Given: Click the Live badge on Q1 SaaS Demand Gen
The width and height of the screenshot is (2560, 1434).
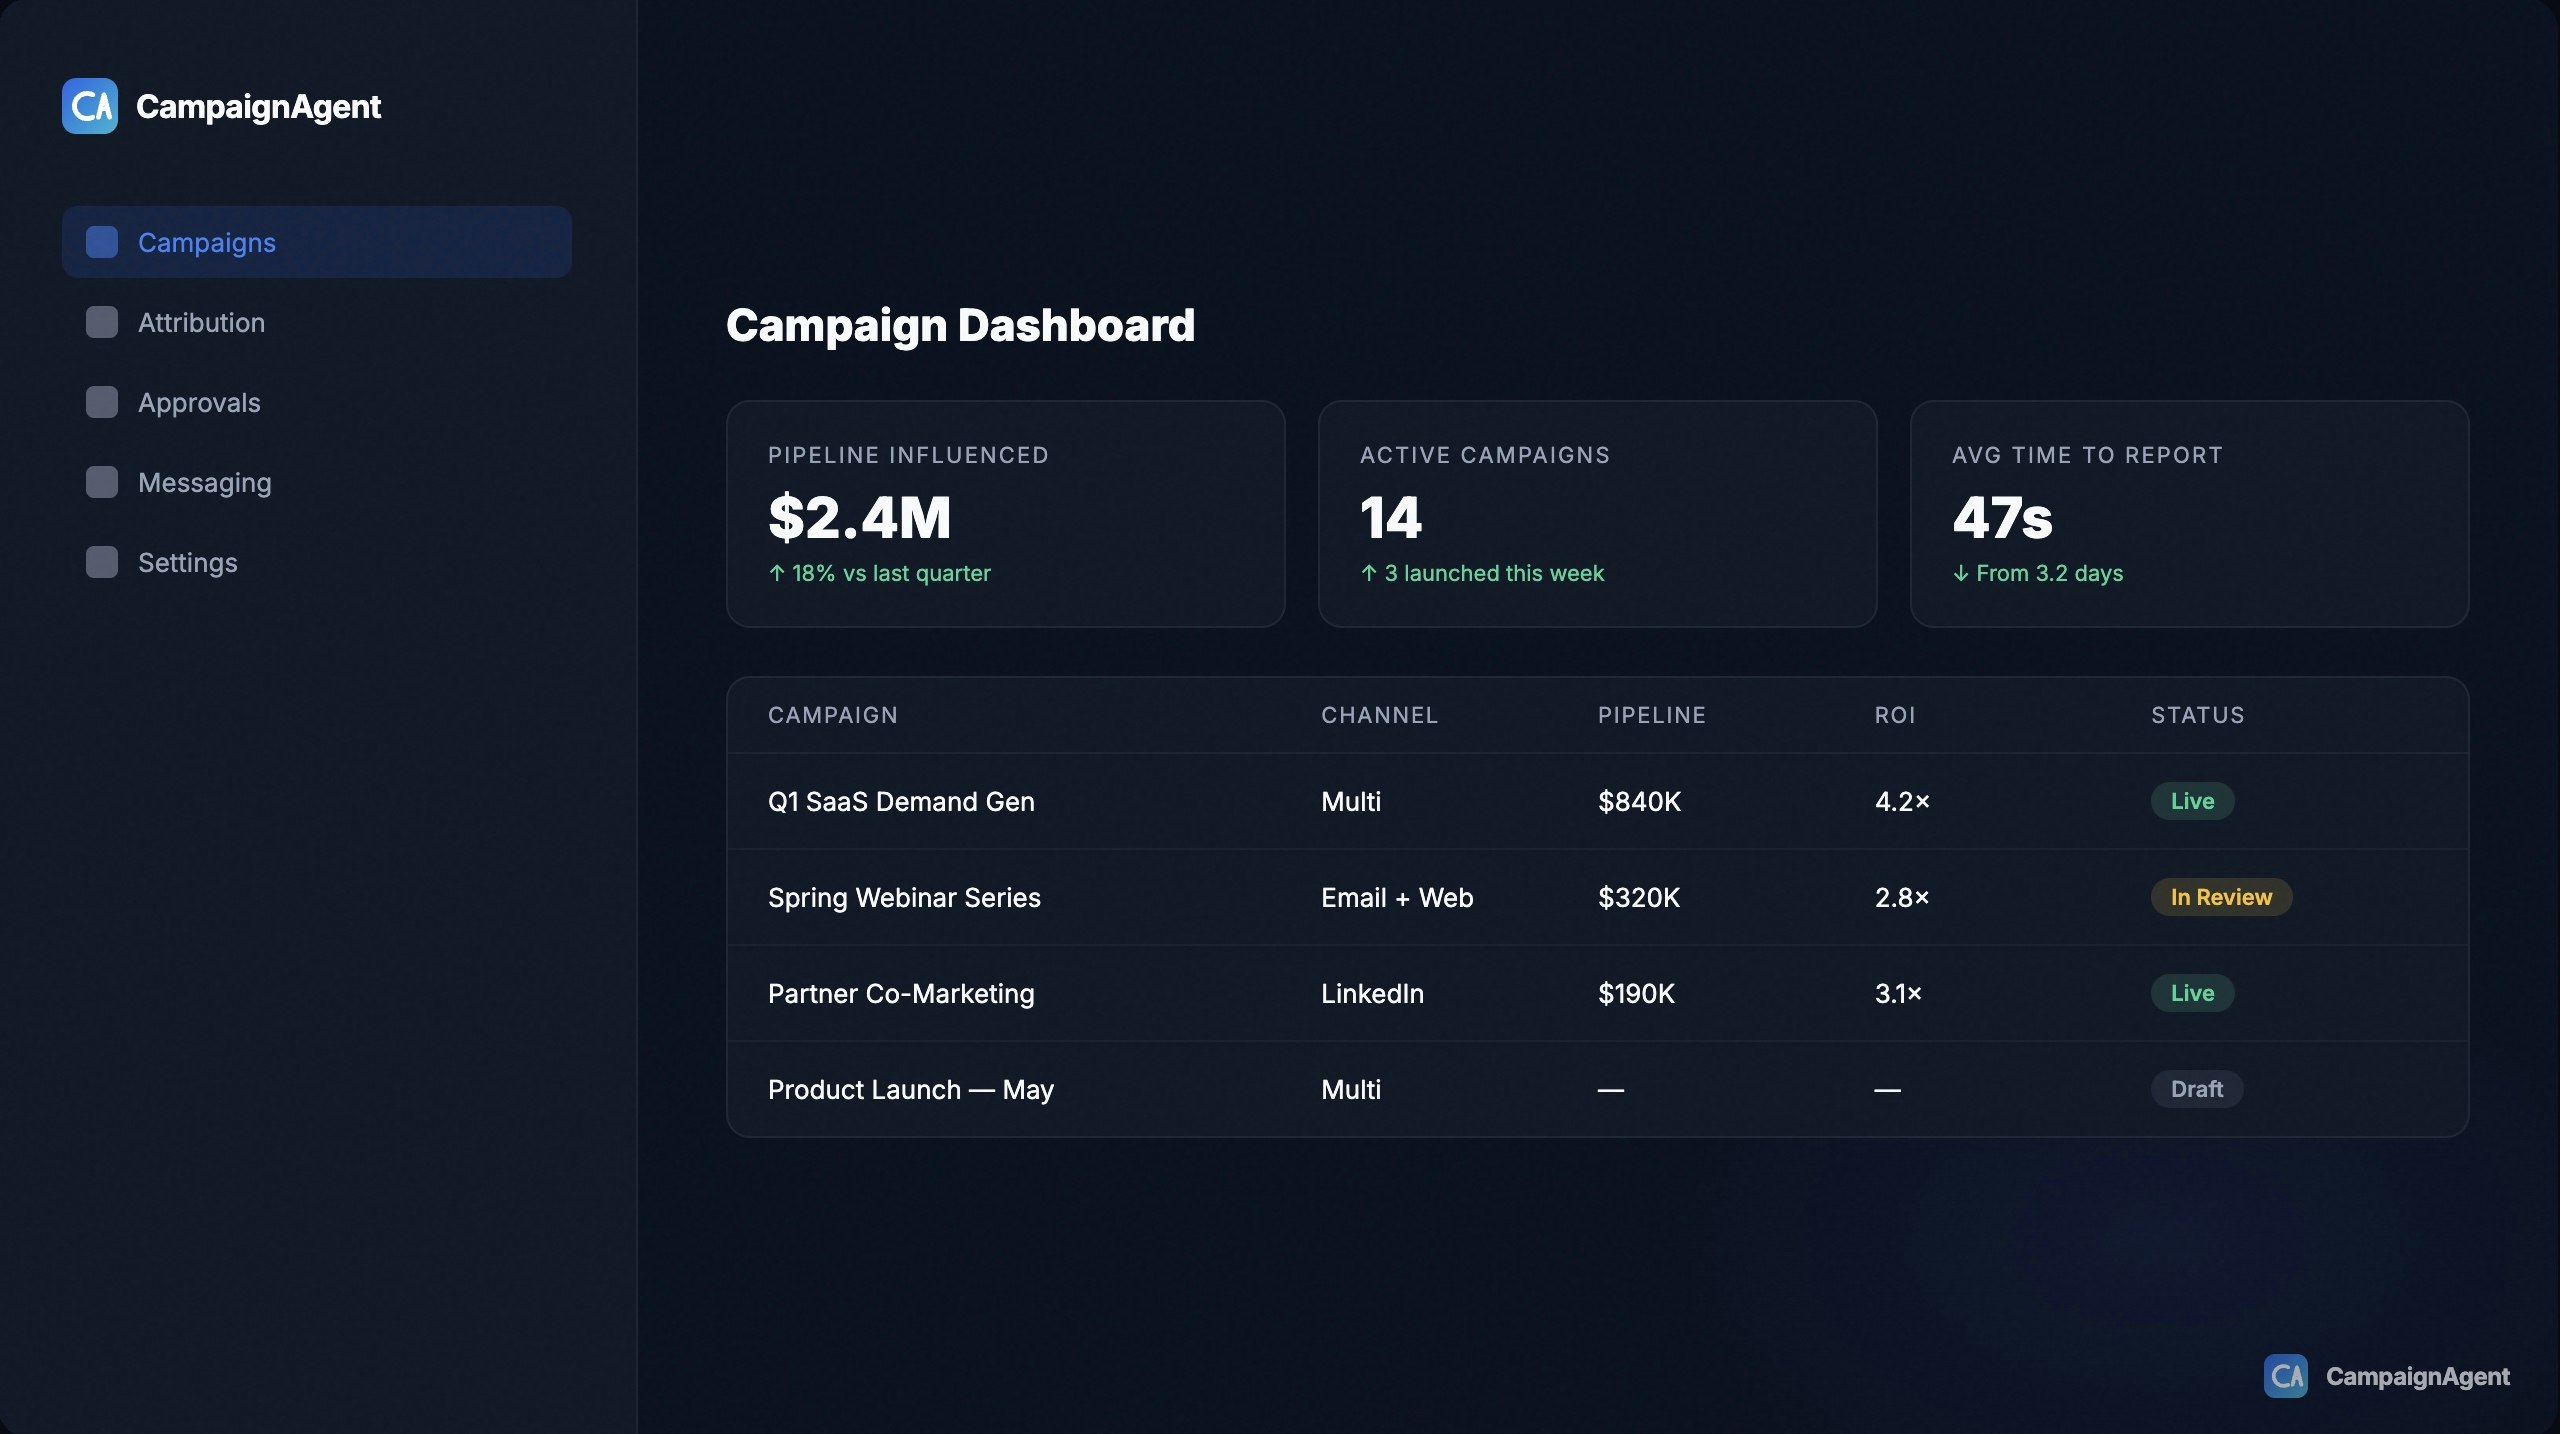Looking at the screenshot, I should click(2191, 801).
